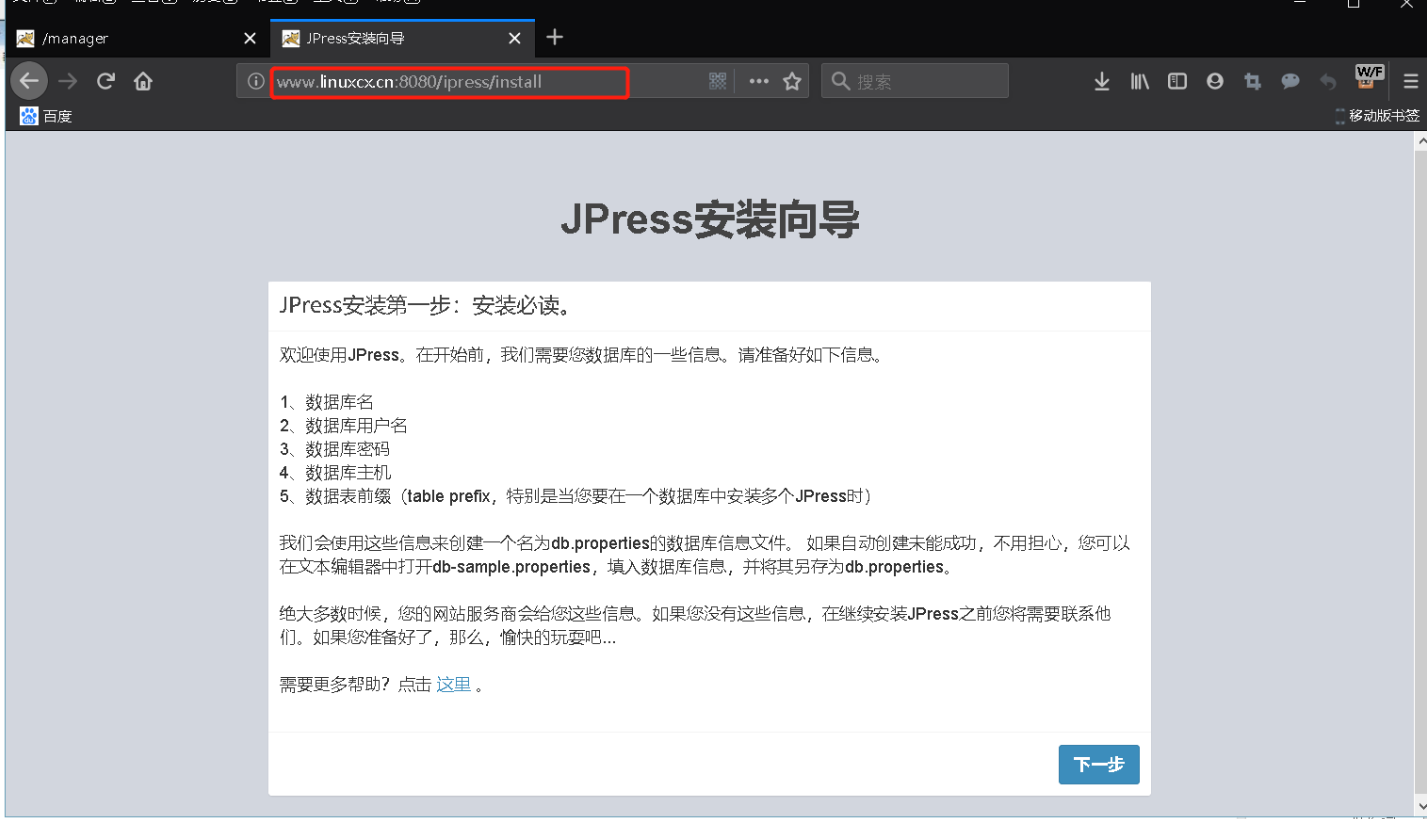This screenshot has width=1427, height=819.
Task: Open the Baidu bookmark
Action: tap(46, 116)
